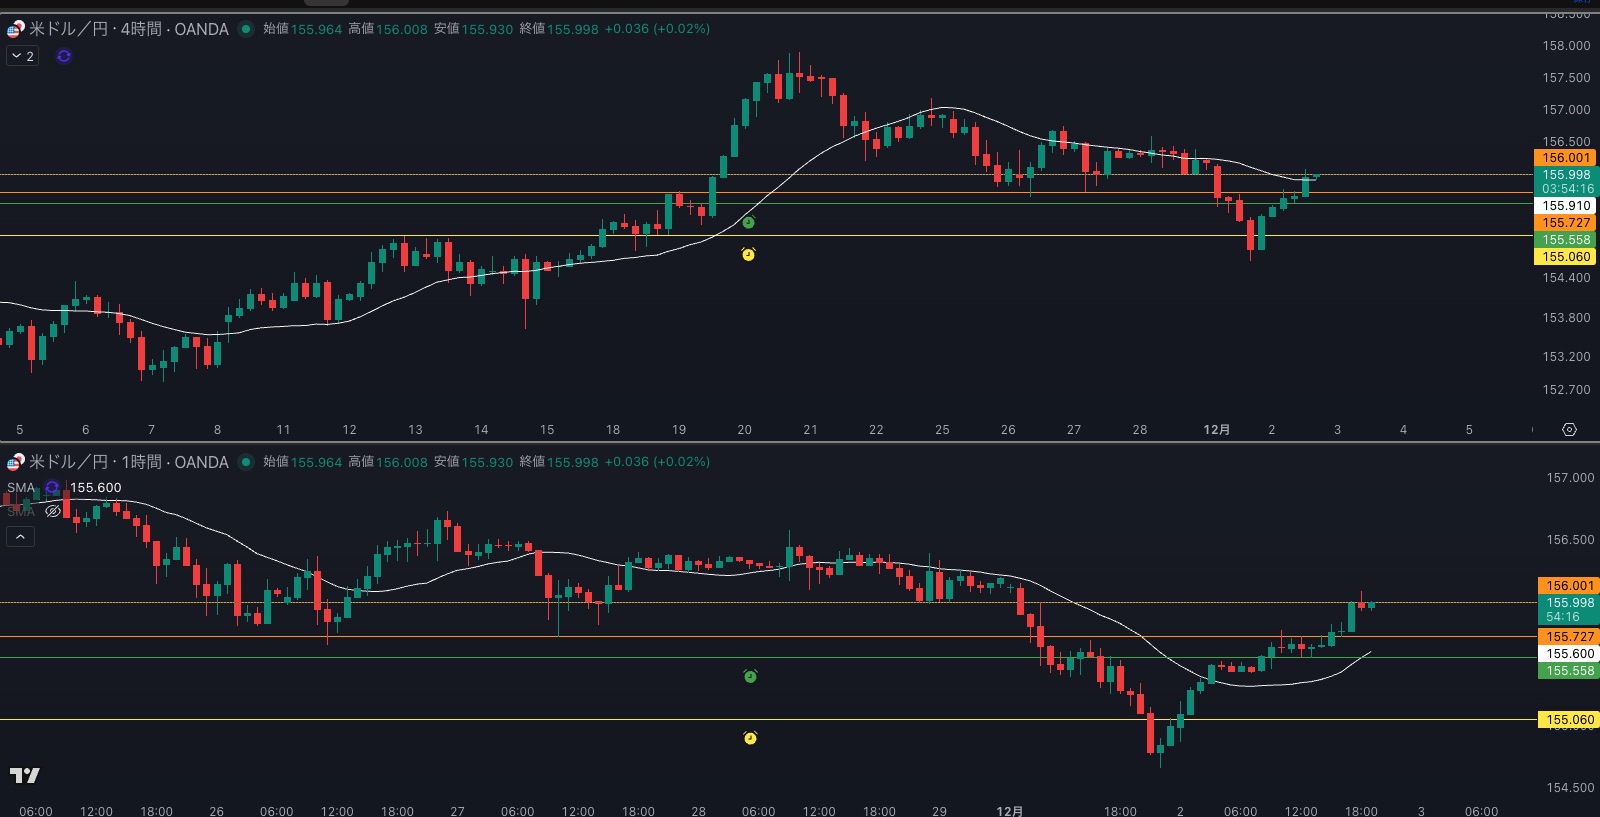Click the yellow 155.060 price label, top chart
The height and width of the screenshot is (817, 1600).
pyautogui.click(x=1565, y=257)
